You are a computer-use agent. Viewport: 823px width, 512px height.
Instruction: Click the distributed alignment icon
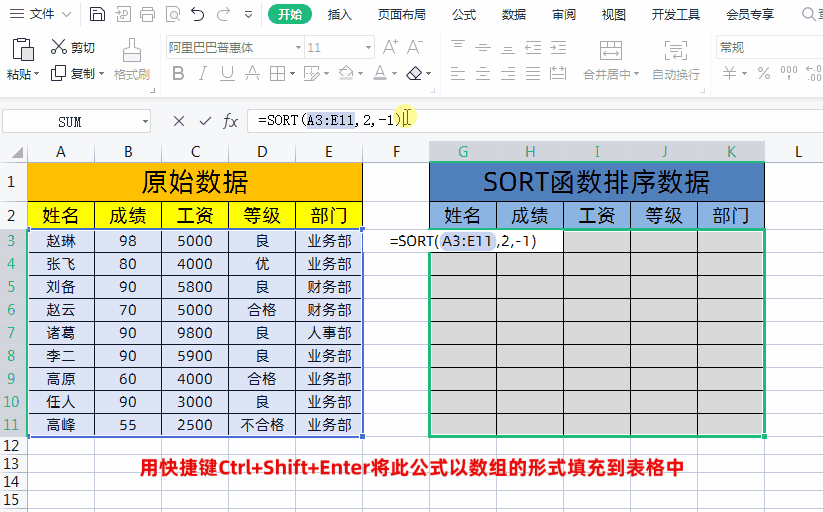558,74
